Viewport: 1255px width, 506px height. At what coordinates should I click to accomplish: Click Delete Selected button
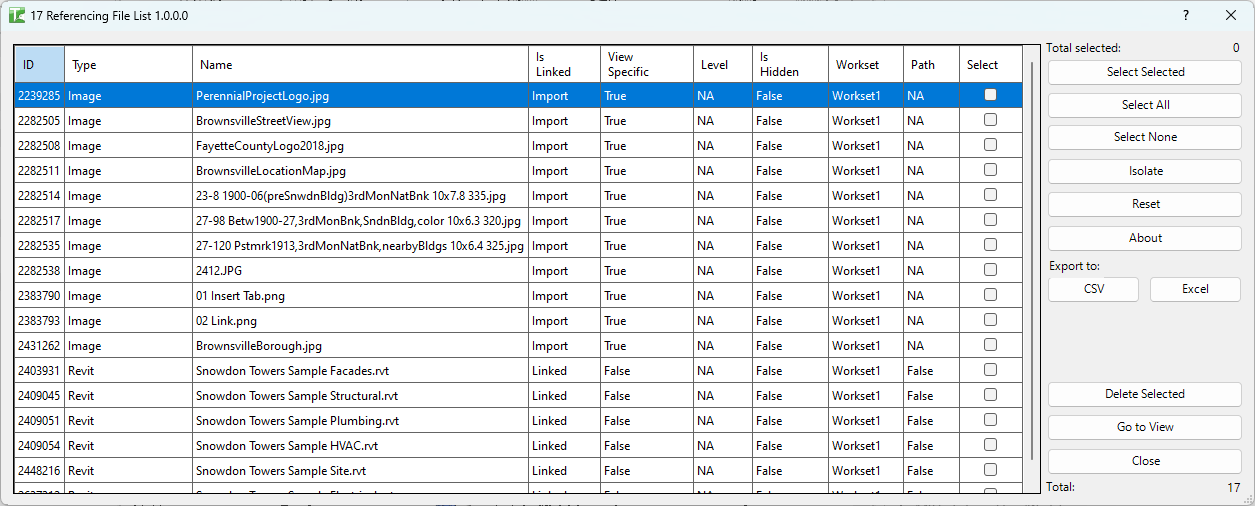(1145, 394)
